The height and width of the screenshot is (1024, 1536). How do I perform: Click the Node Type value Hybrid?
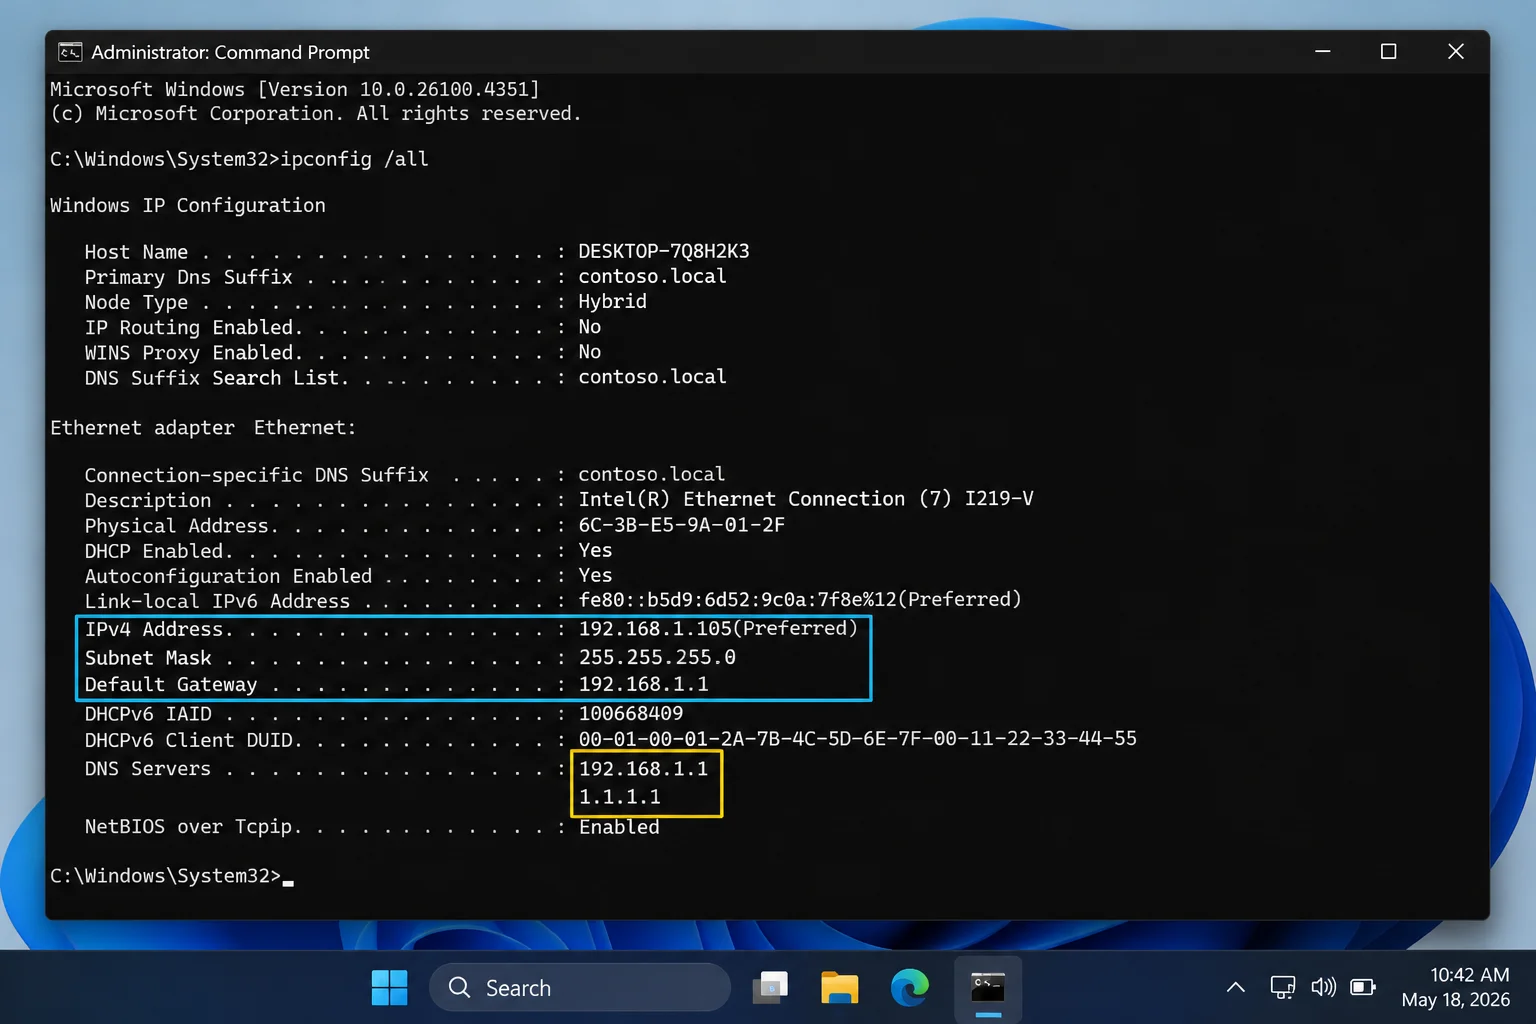pos(612,301)
